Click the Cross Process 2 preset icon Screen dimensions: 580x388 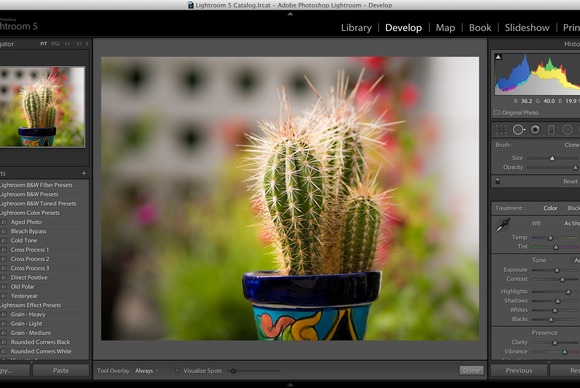coord(4,259)
